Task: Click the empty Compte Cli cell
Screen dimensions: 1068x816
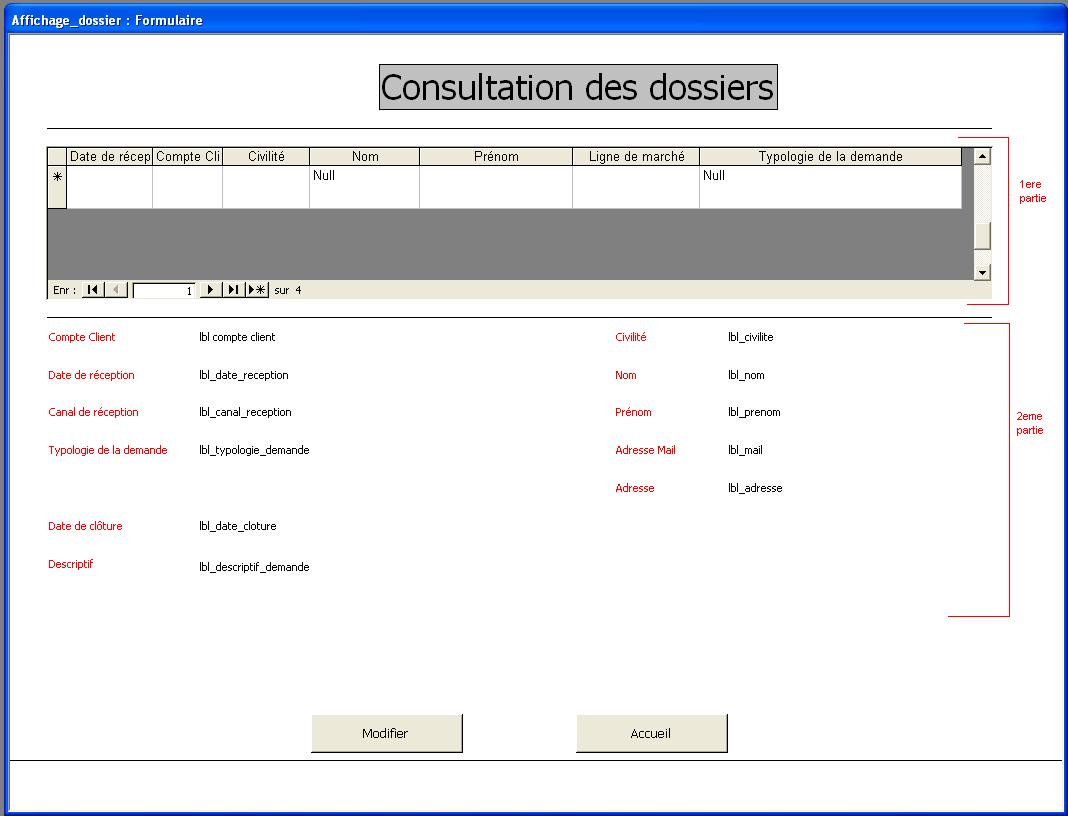Action: (x=187, y=187)
